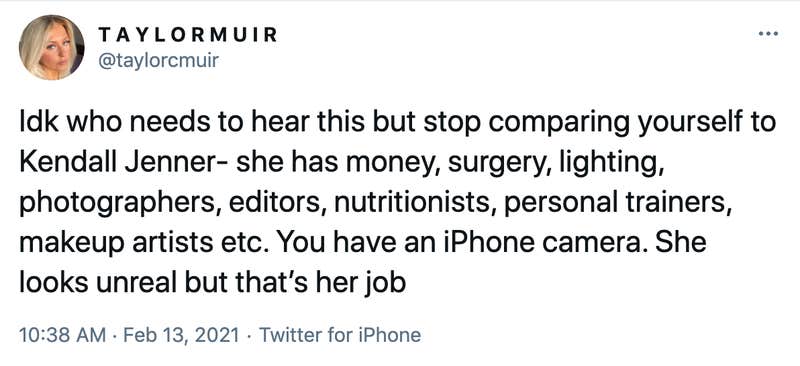Click 'Idk' at the tweet's start
Image resolution: width=800 pixels, height=366 pixels.
coord(38,124)
